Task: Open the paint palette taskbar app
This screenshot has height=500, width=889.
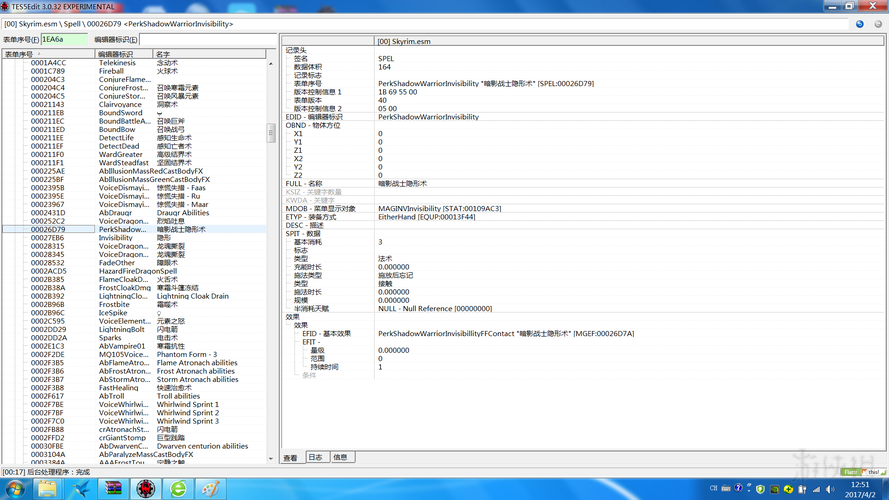Action: pyautogui.click(x=210, y=488)
